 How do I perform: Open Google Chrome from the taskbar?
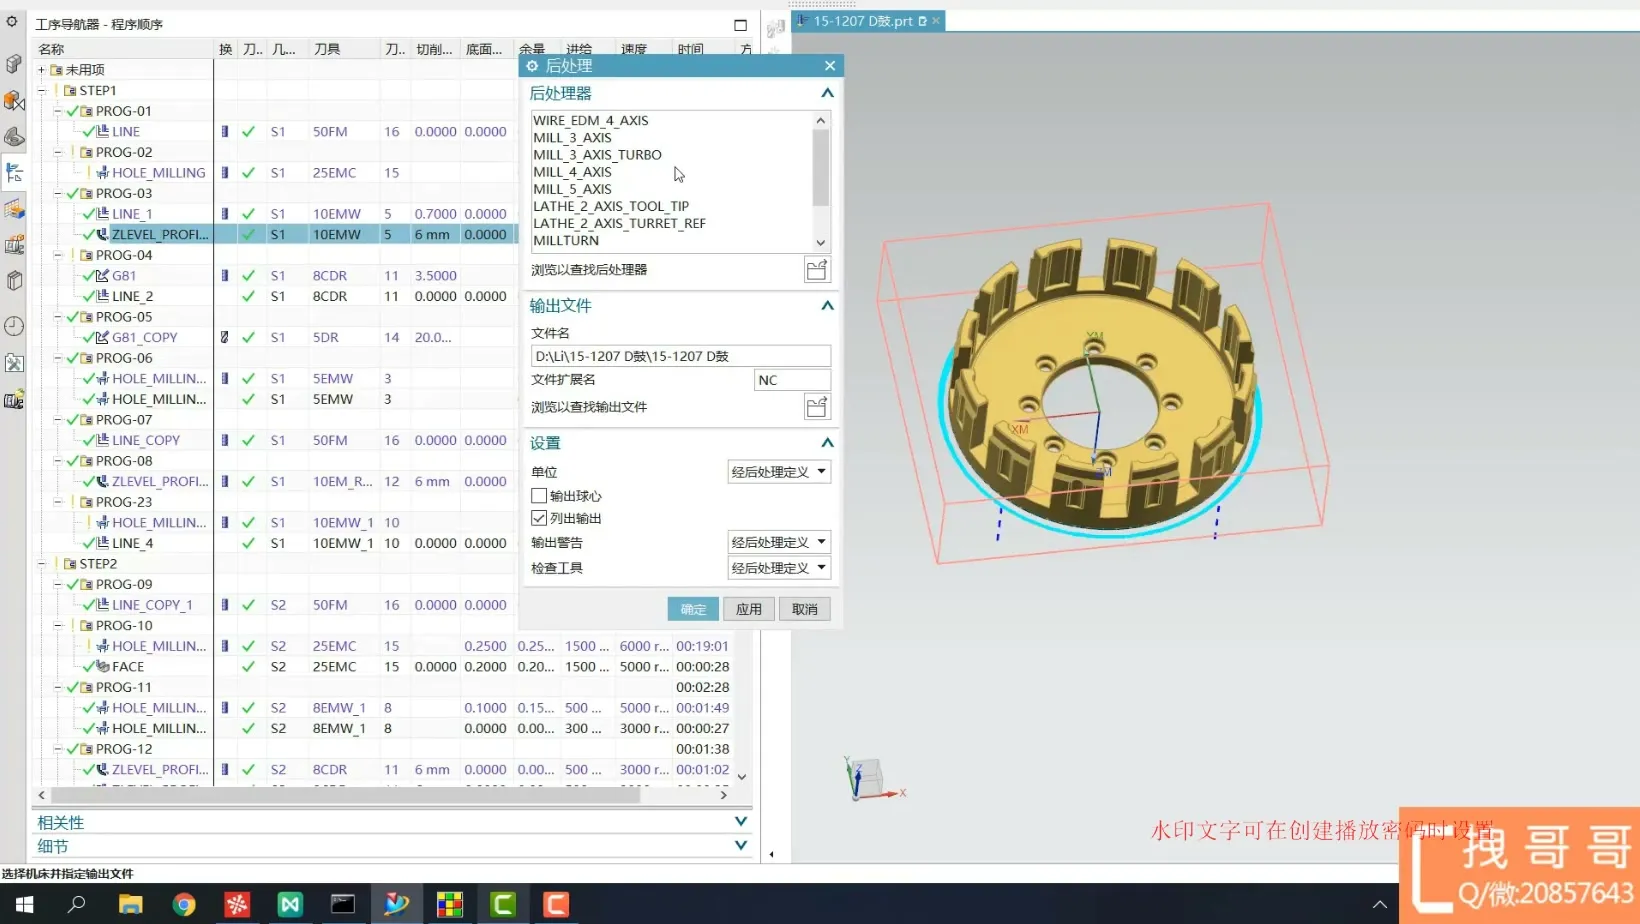[184, 905]
